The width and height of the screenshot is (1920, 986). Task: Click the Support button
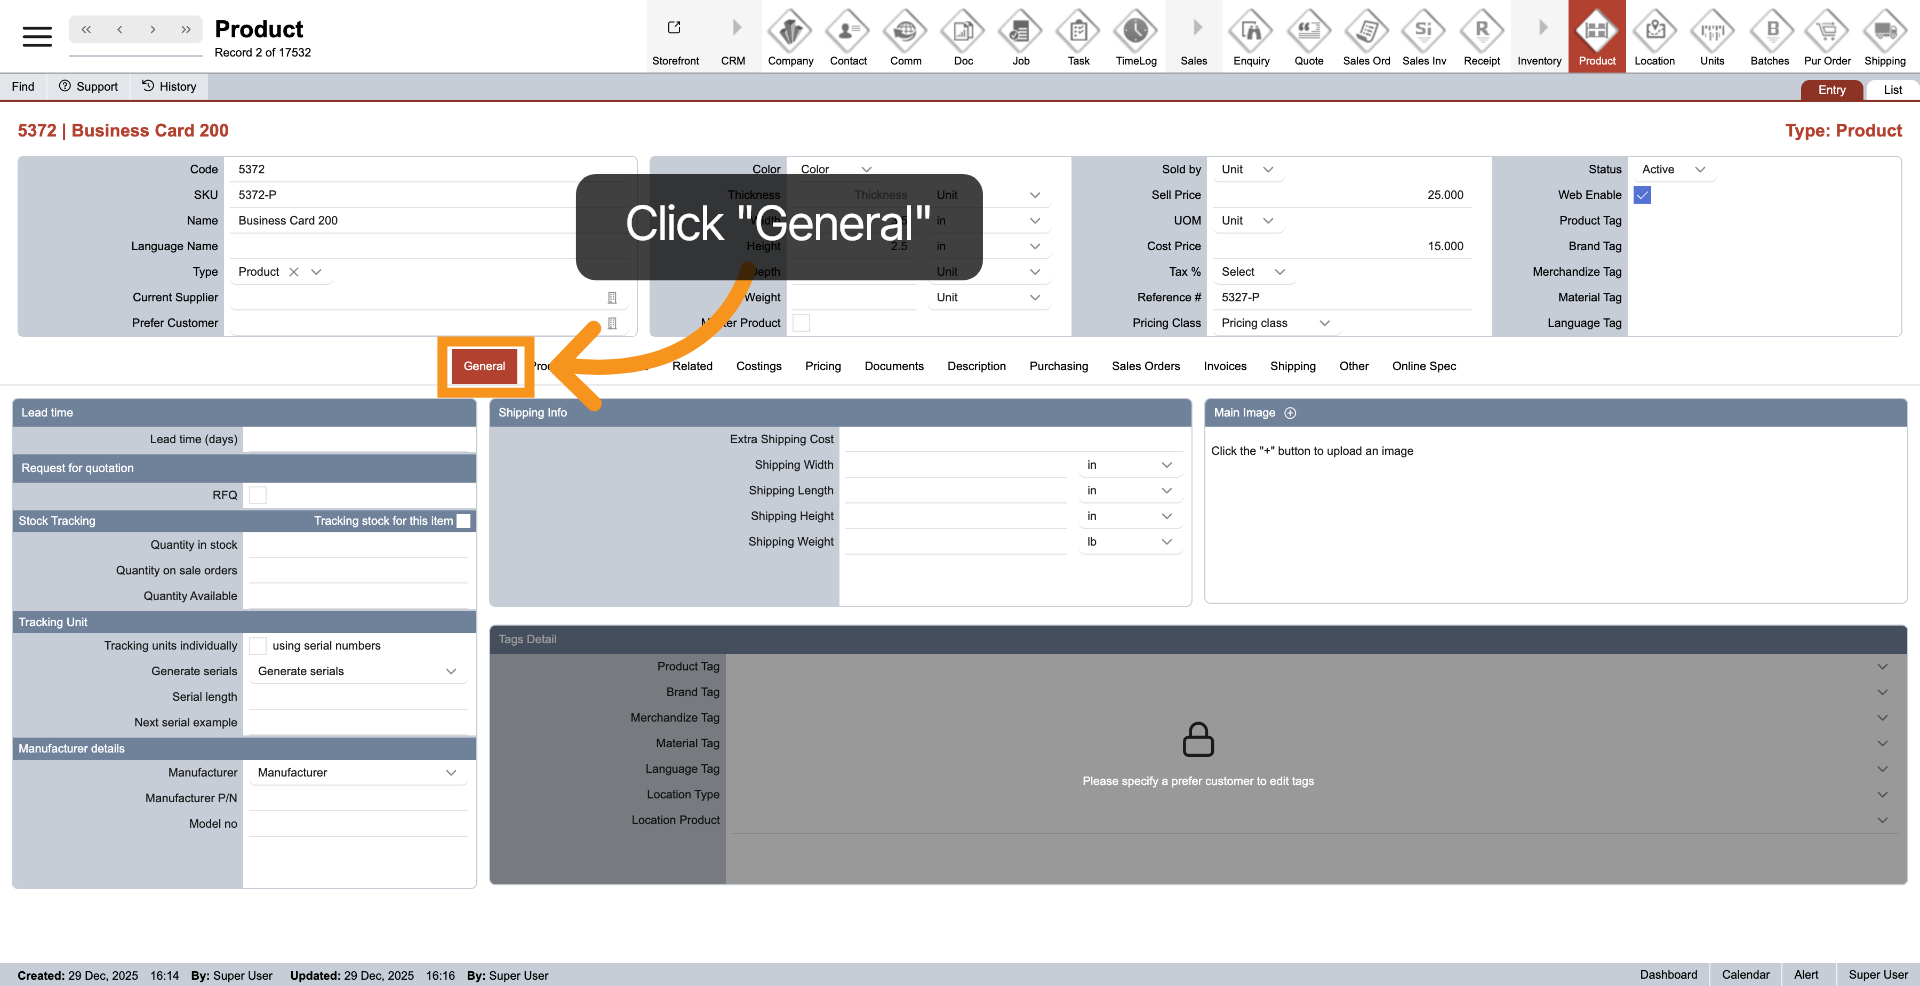coord(88,87)
